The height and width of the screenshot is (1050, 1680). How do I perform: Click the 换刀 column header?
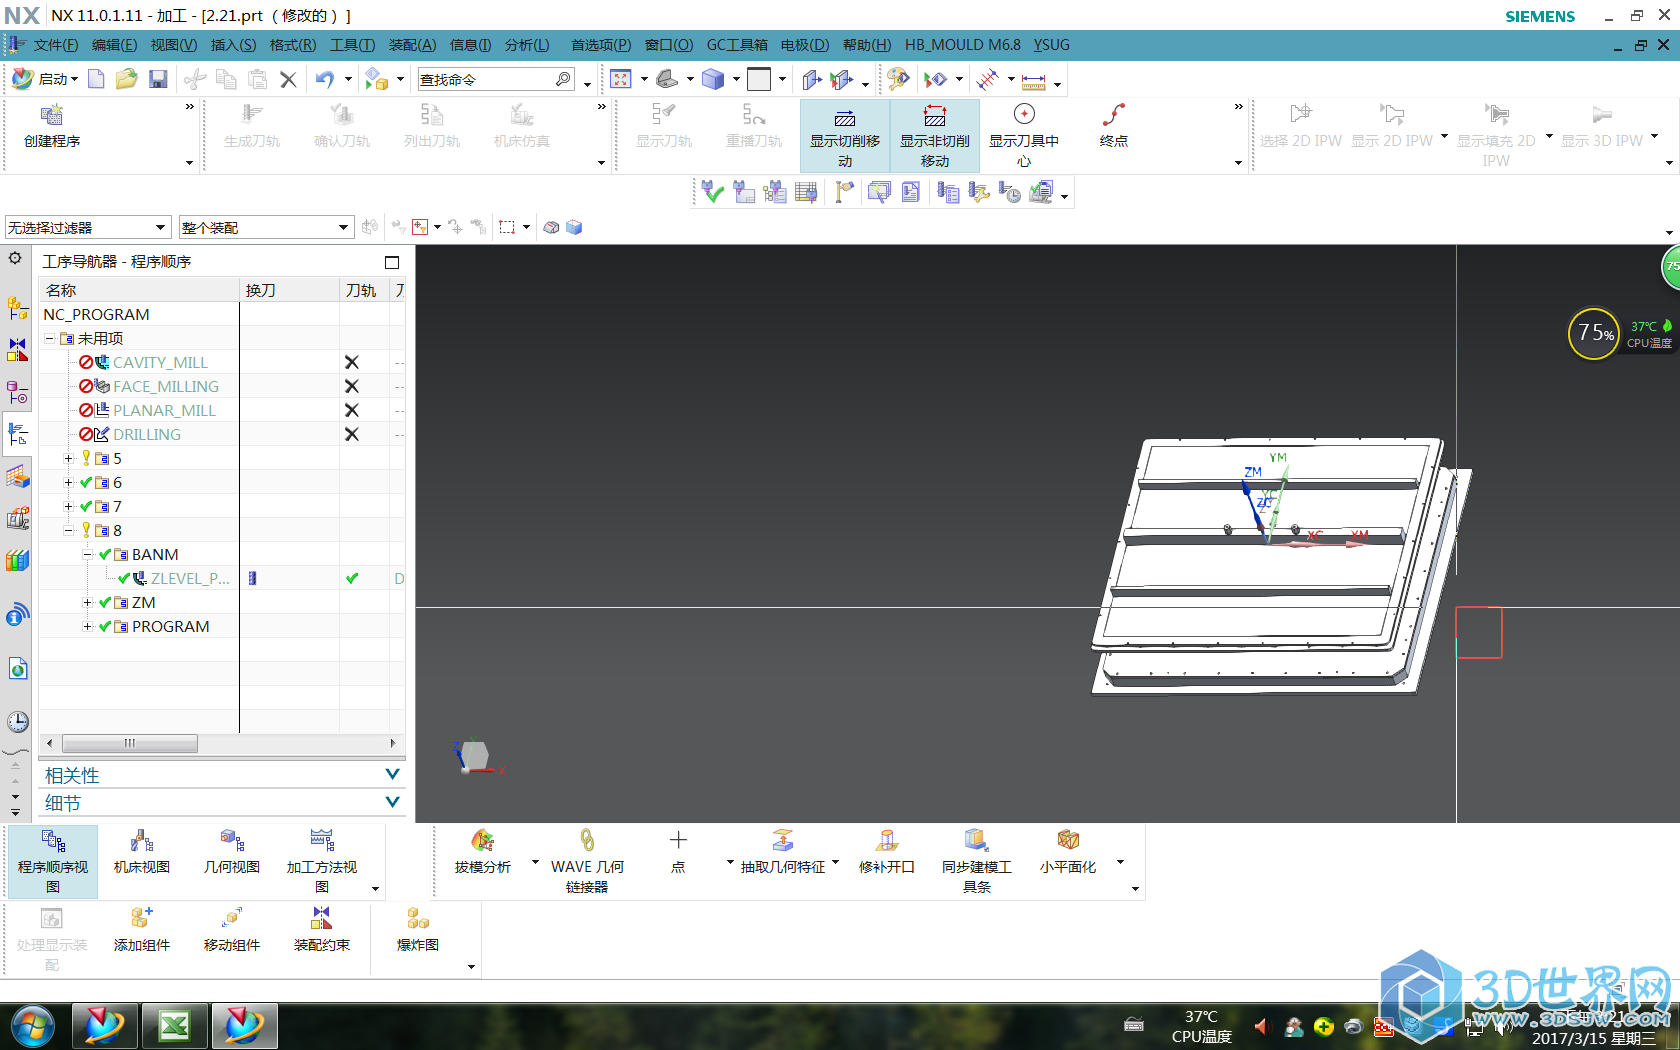pyautogui.click(x=289, y=290)
